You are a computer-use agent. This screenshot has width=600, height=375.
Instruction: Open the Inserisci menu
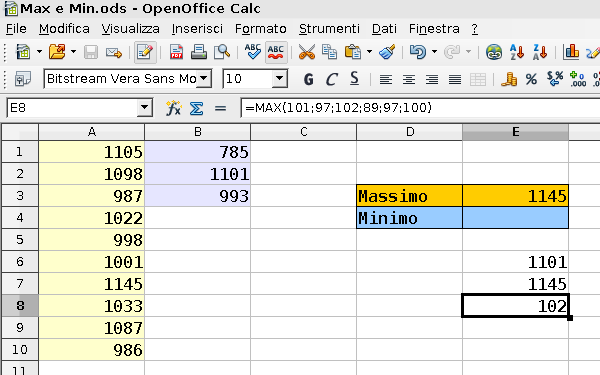coord(197,29)
